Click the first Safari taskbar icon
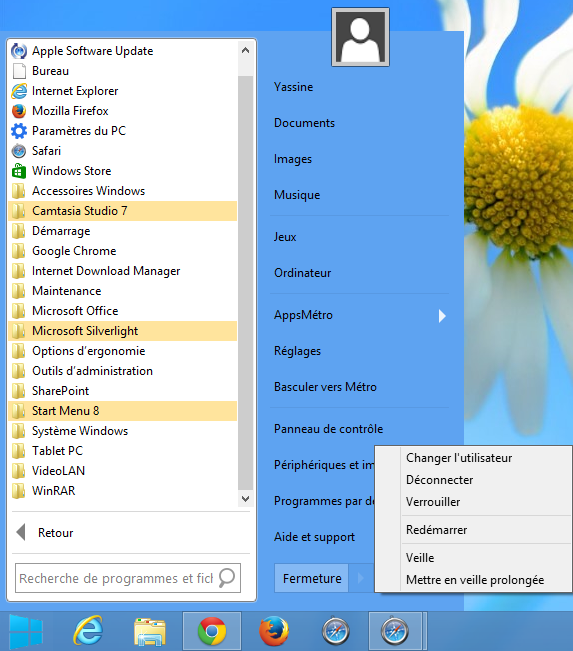 [336, 631]
